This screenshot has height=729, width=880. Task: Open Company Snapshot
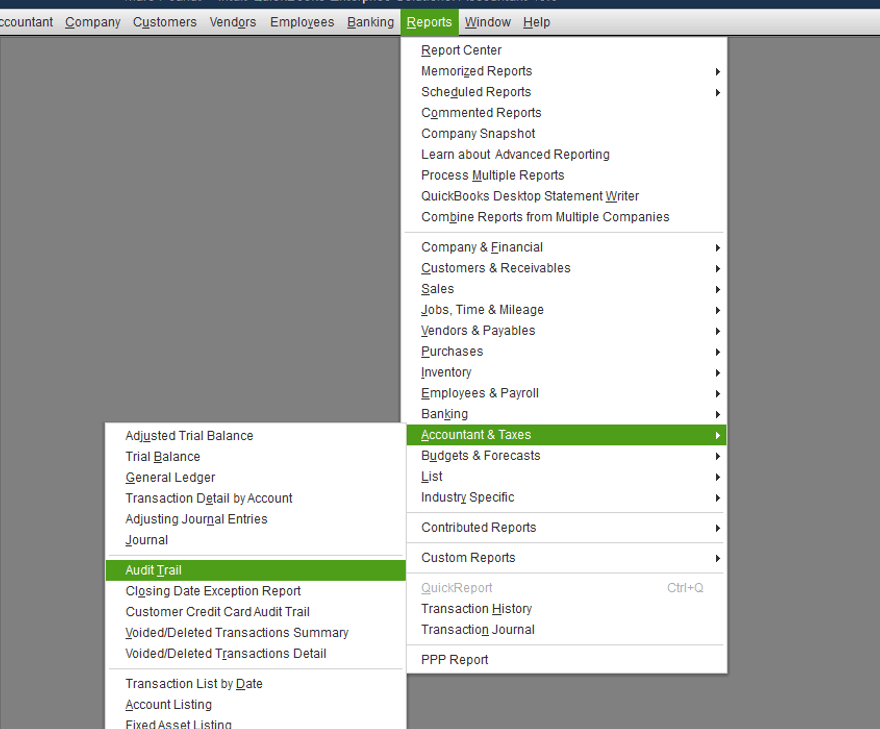[566, 134]
